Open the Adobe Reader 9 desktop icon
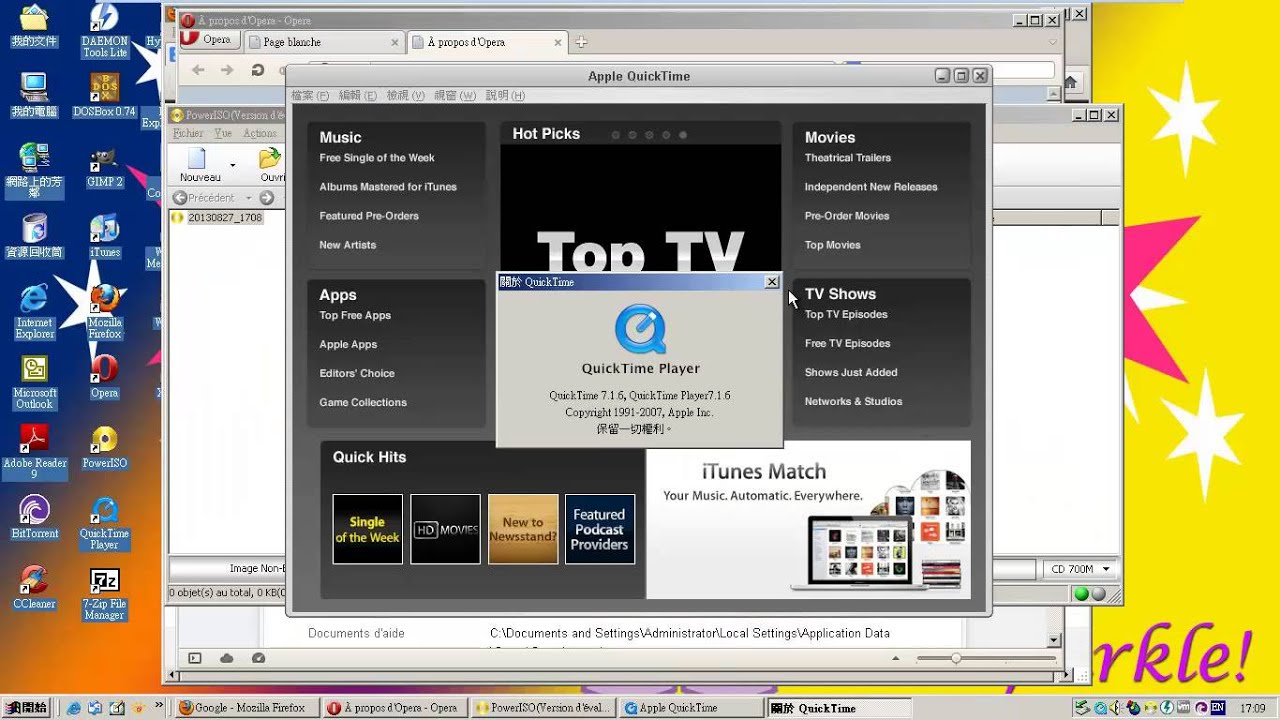1280x720 pixels. coord(34,452)
